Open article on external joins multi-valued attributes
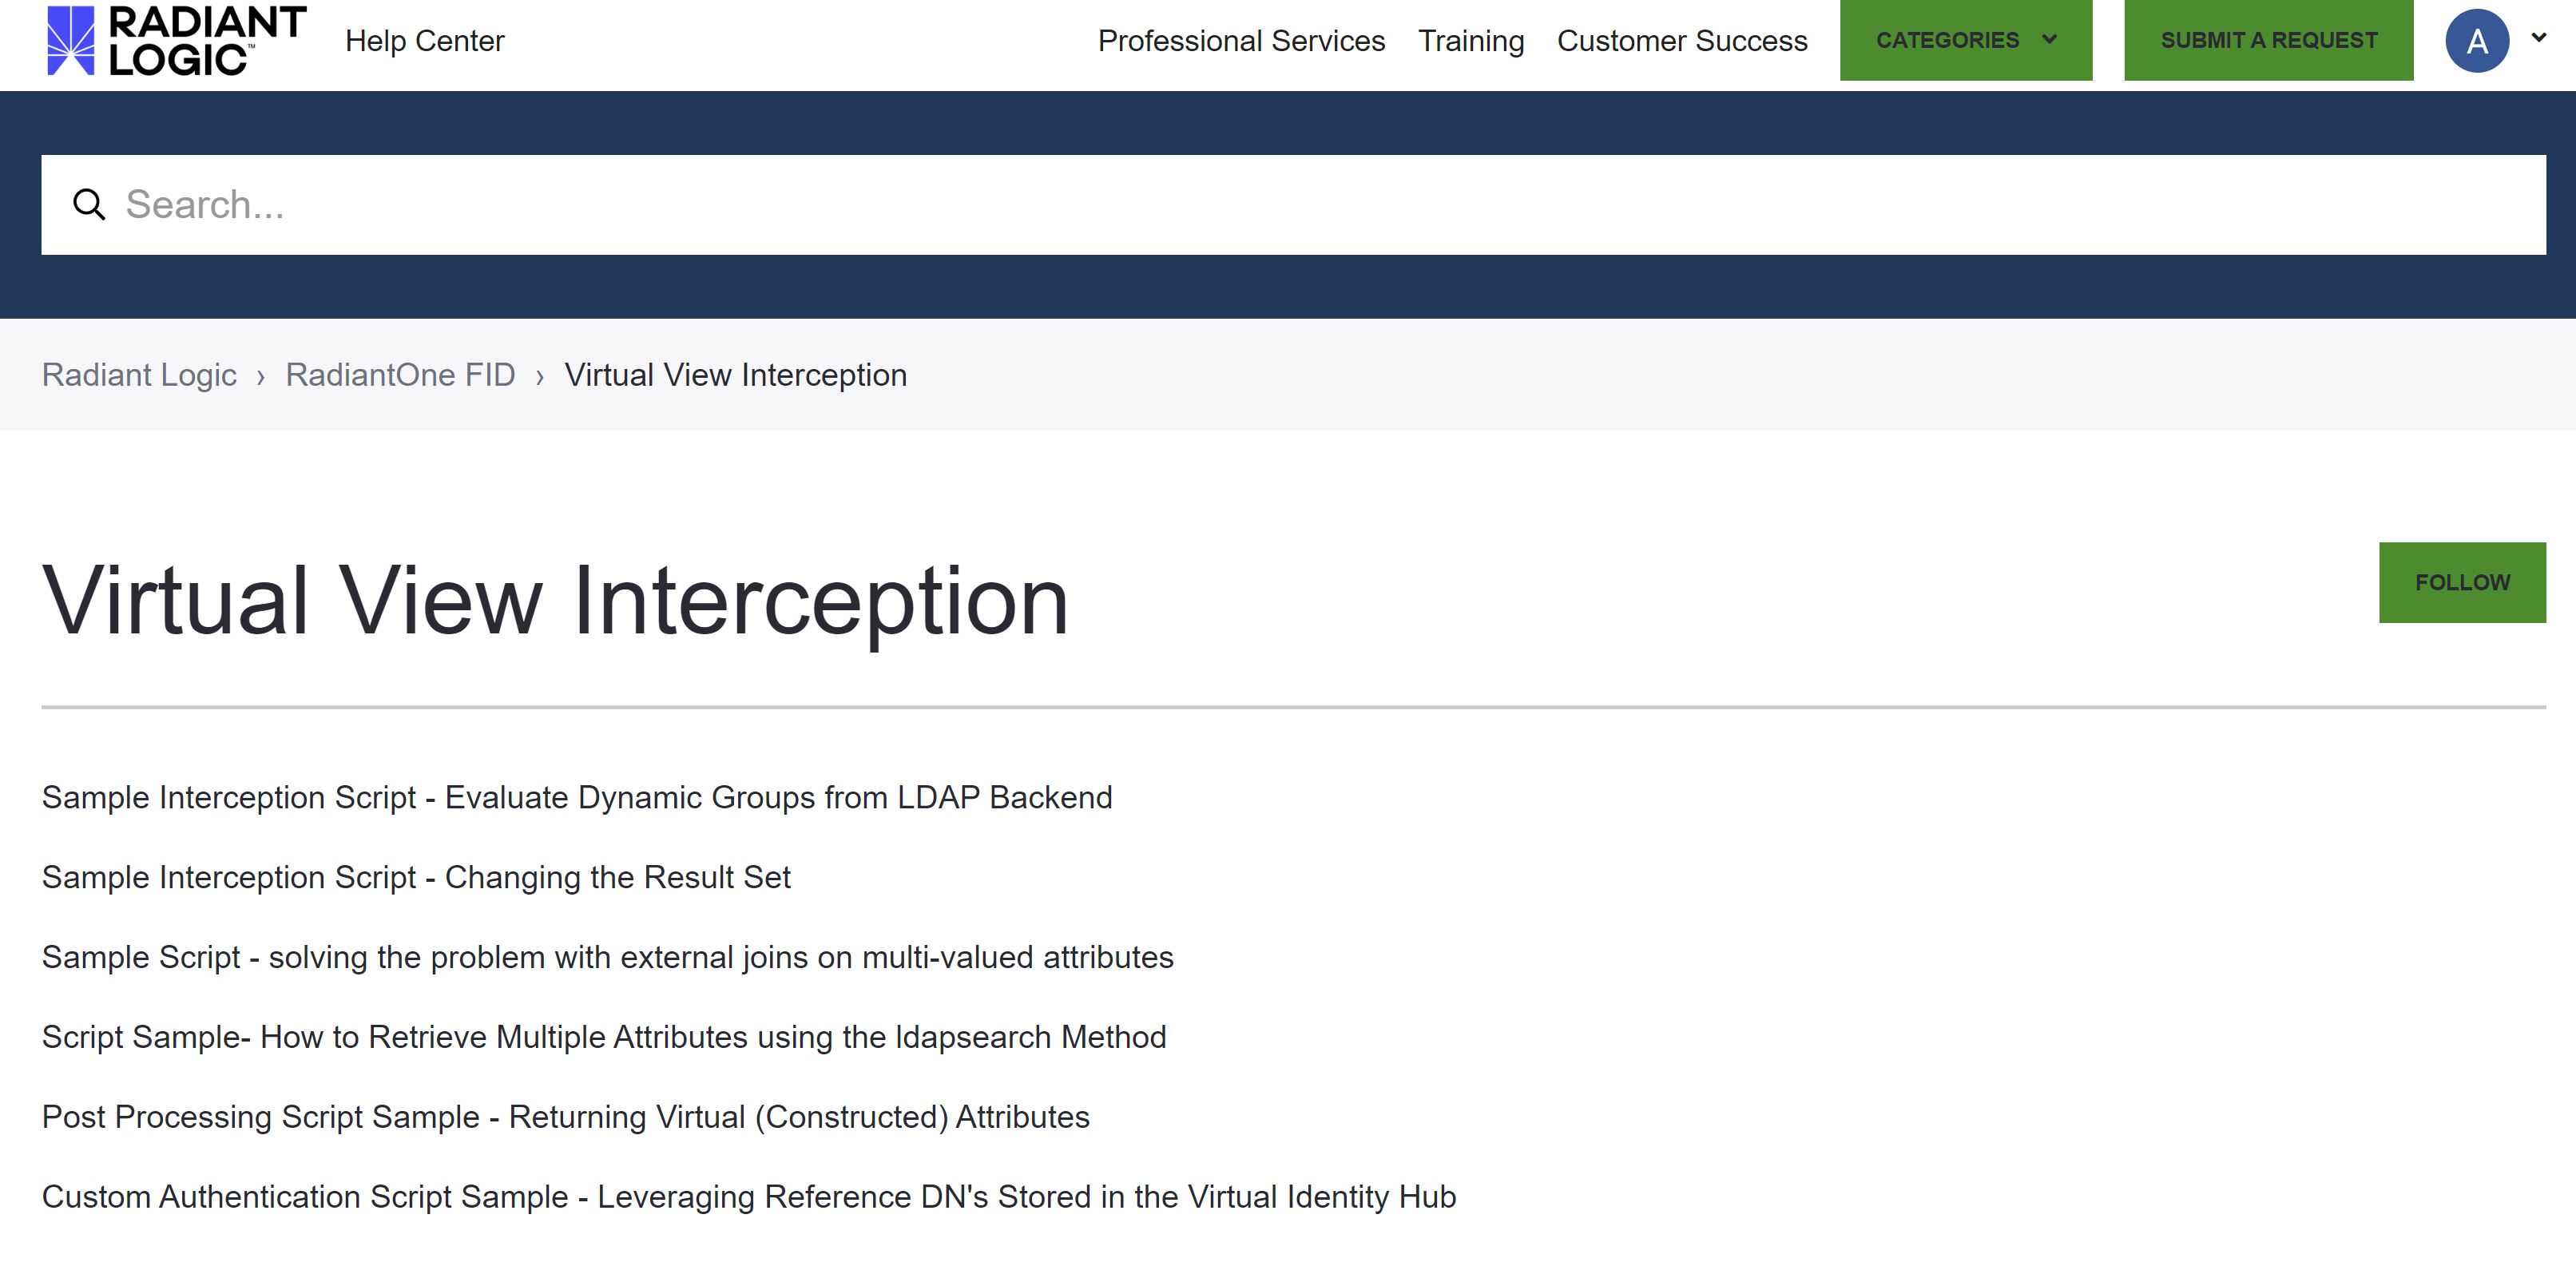2576x1274 pixels. tap(608, 957)
